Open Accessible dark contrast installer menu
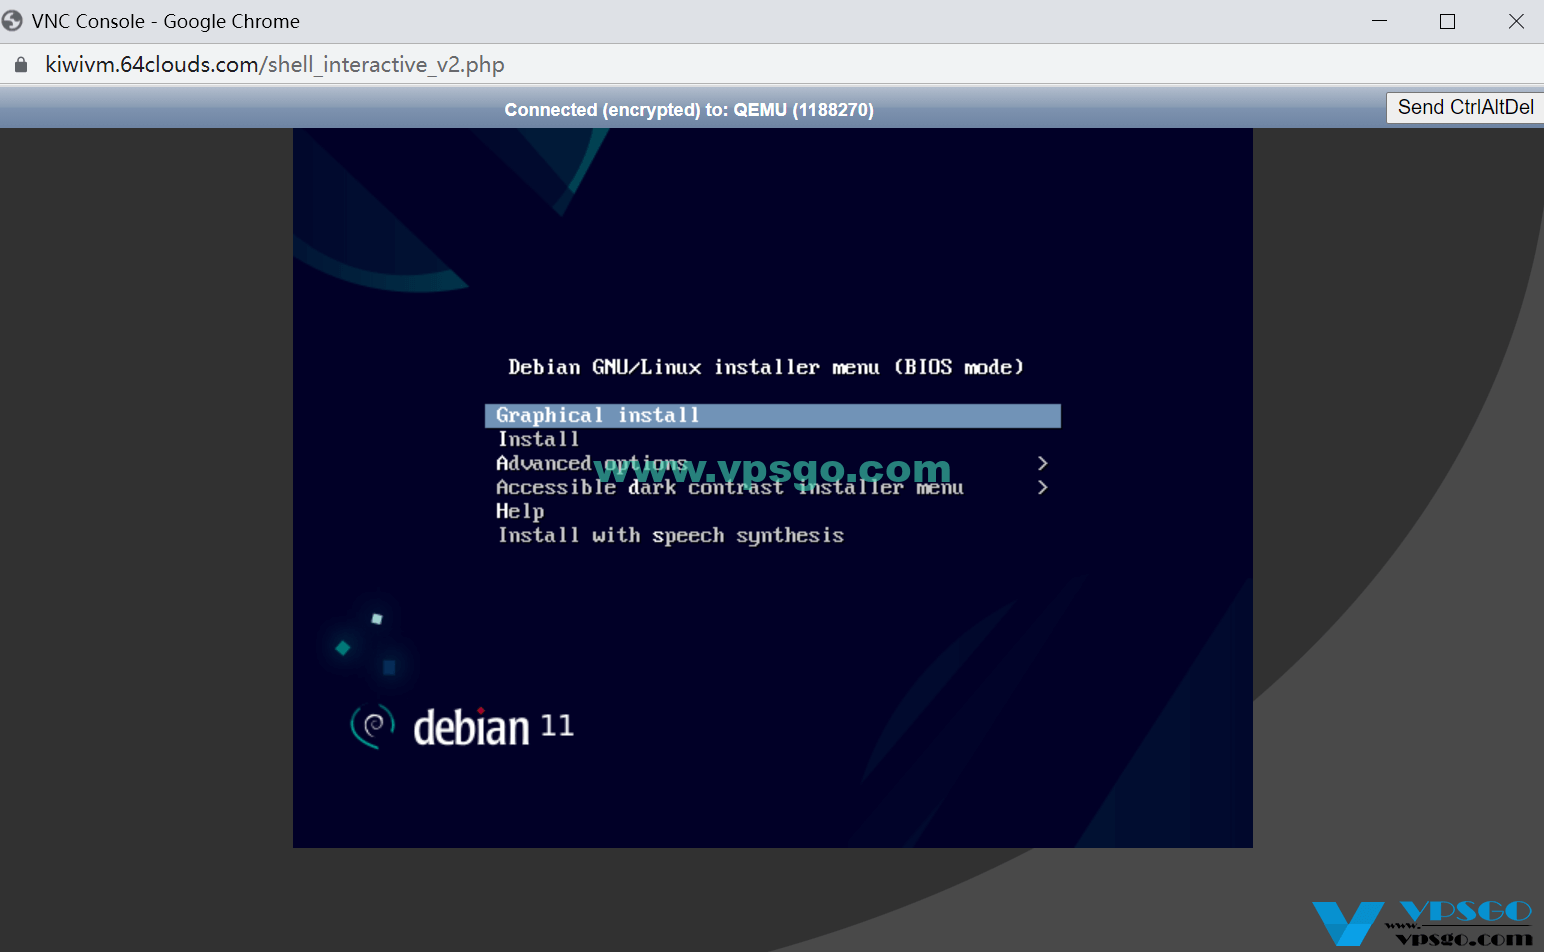Screen dimensions: 1544x952 (x=729, y=487)
